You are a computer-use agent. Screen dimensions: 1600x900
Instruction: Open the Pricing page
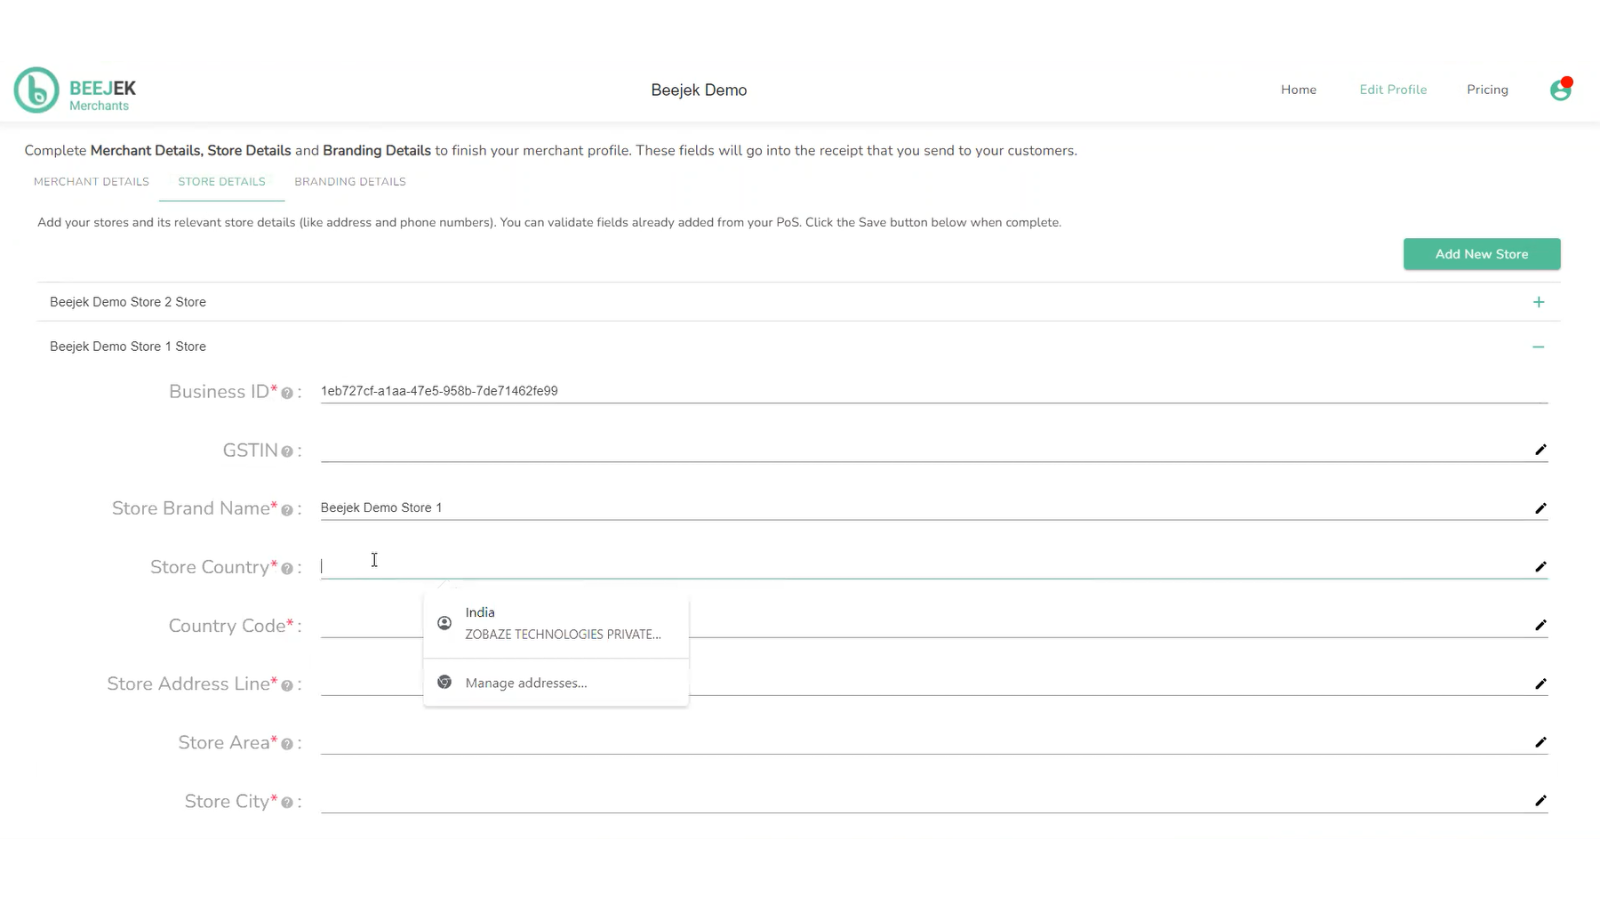pos(1487,89)
